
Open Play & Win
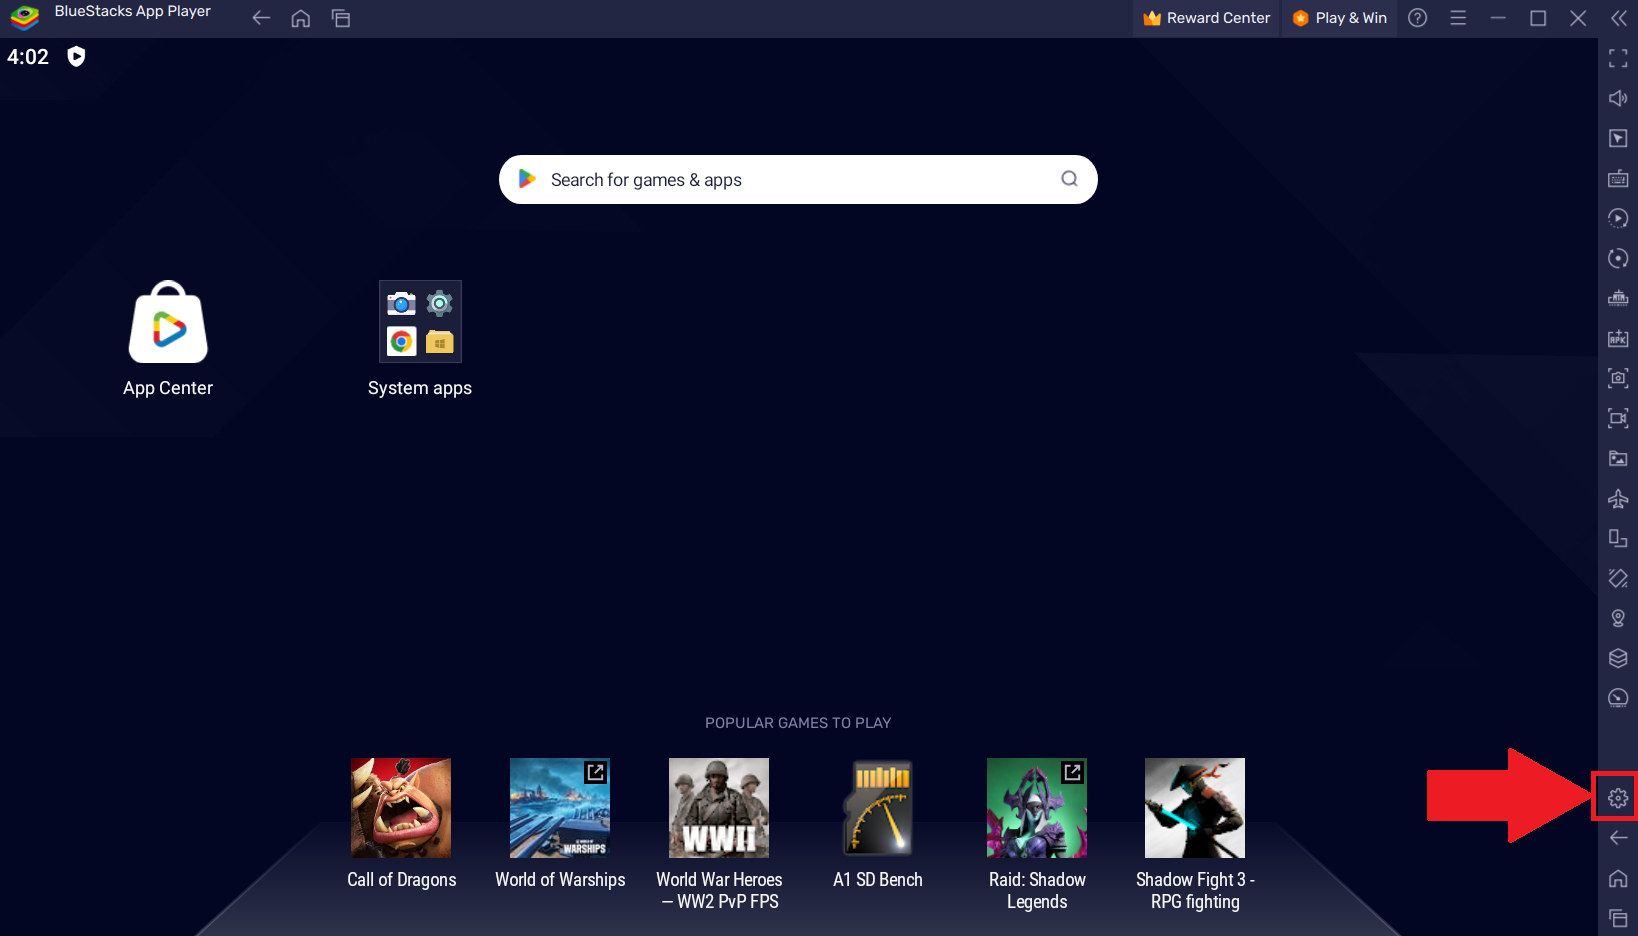(1340, 18)
